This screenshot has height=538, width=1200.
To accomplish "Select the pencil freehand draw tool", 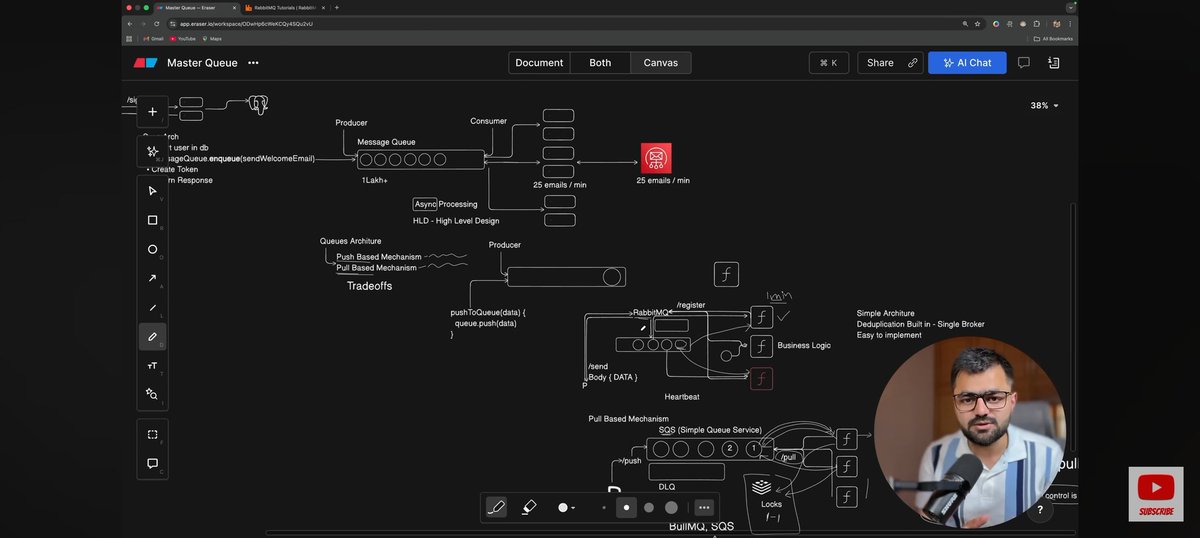I will [152, 336].
